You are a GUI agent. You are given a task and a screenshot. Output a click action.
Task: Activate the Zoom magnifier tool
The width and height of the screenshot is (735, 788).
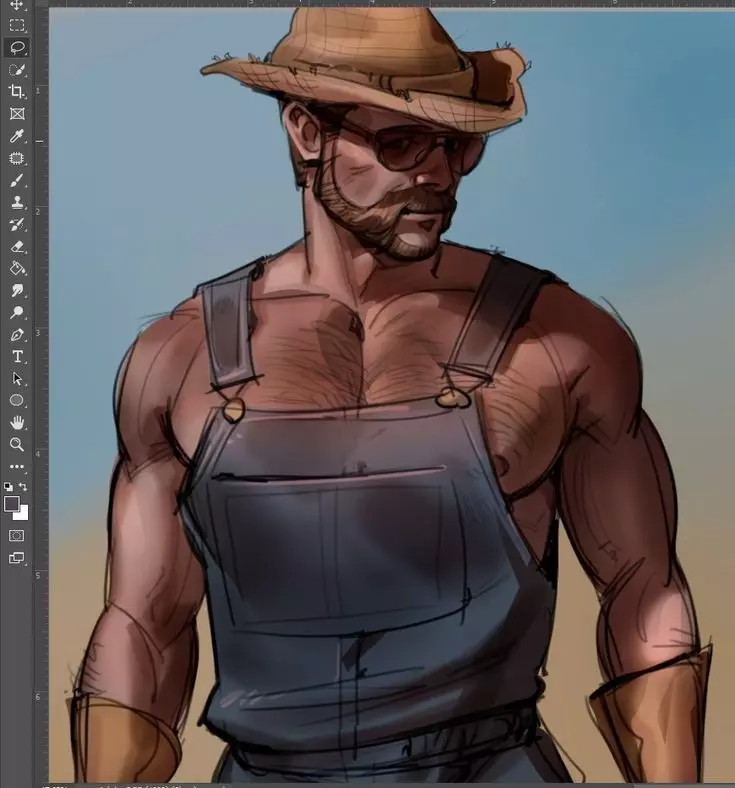click(17, 444)
